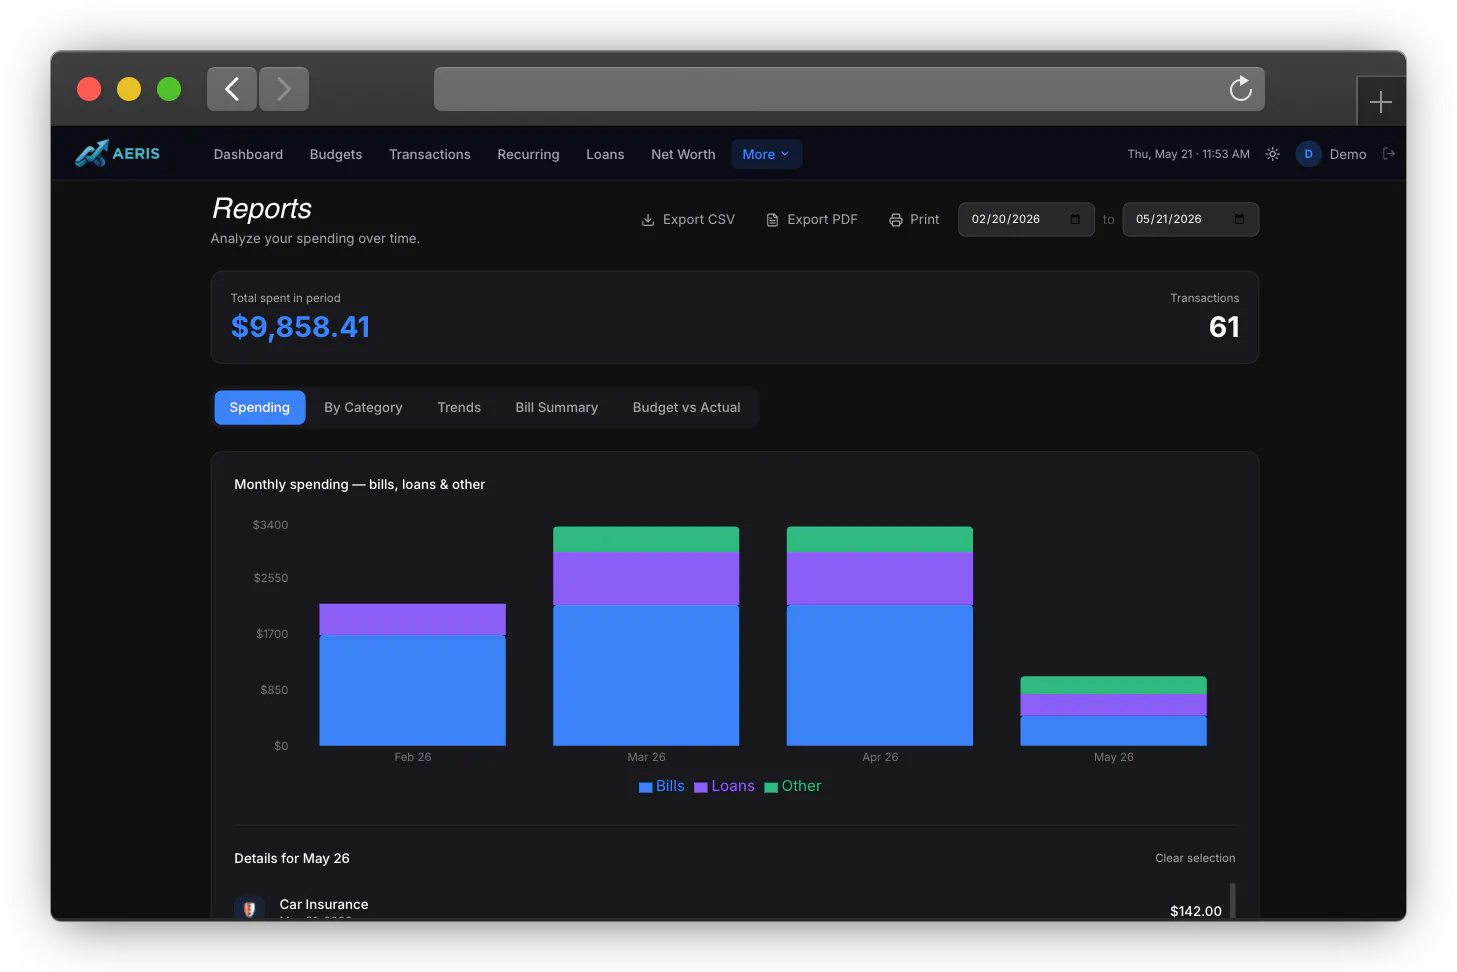Select the May 26 Bills blue segment
Viewport: 1457px width, 972px height.
click(1113, 730)
